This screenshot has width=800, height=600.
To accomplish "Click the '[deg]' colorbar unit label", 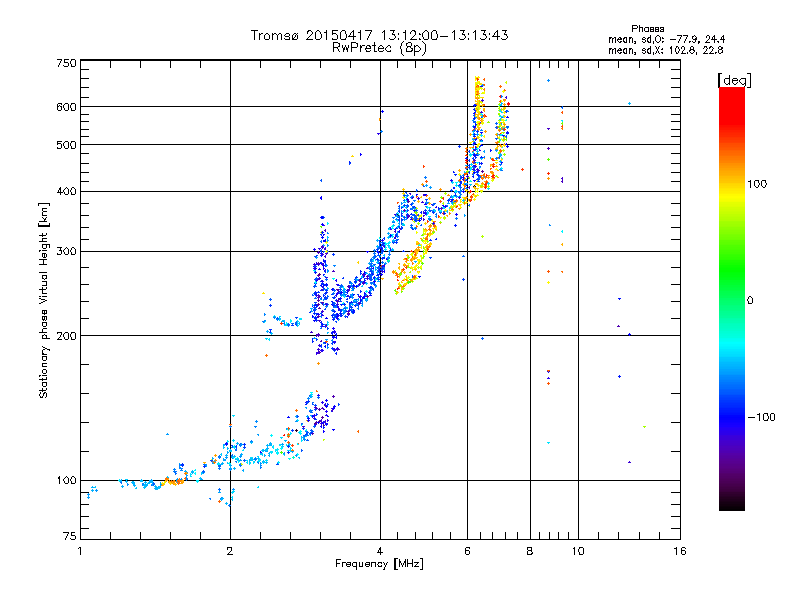I will [734, 81].
